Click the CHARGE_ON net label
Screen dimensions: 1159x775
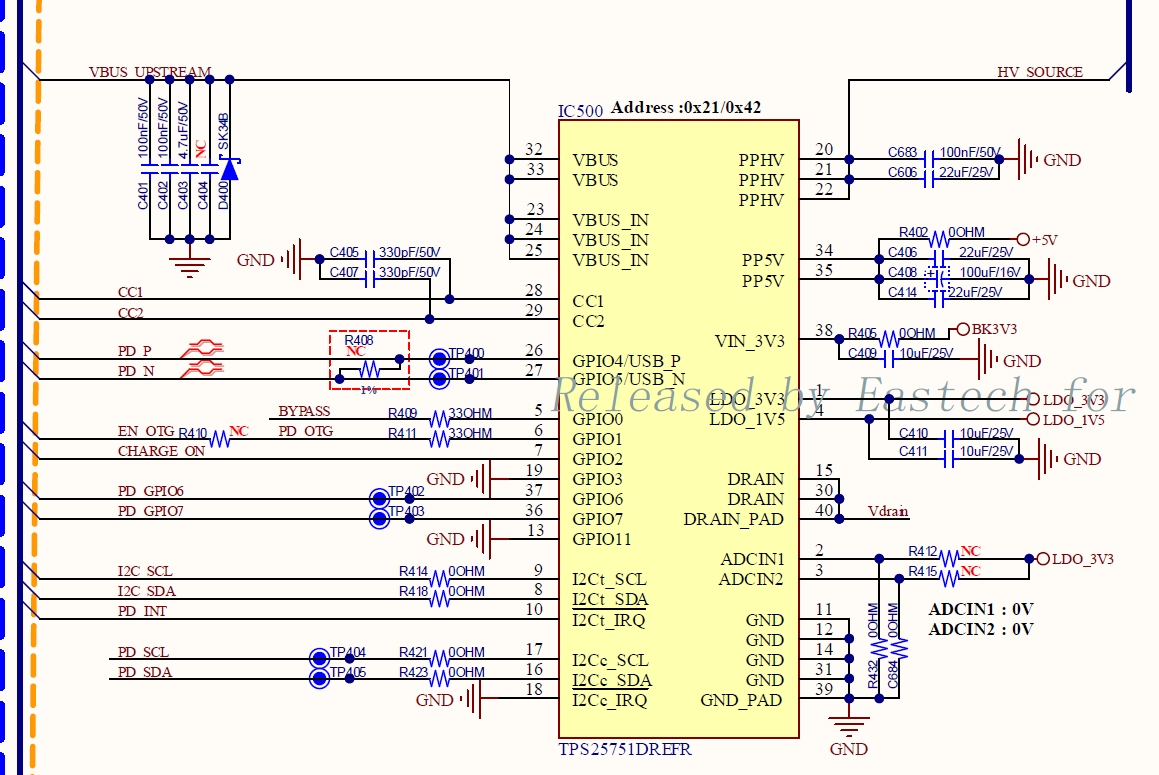pos(161,451)
